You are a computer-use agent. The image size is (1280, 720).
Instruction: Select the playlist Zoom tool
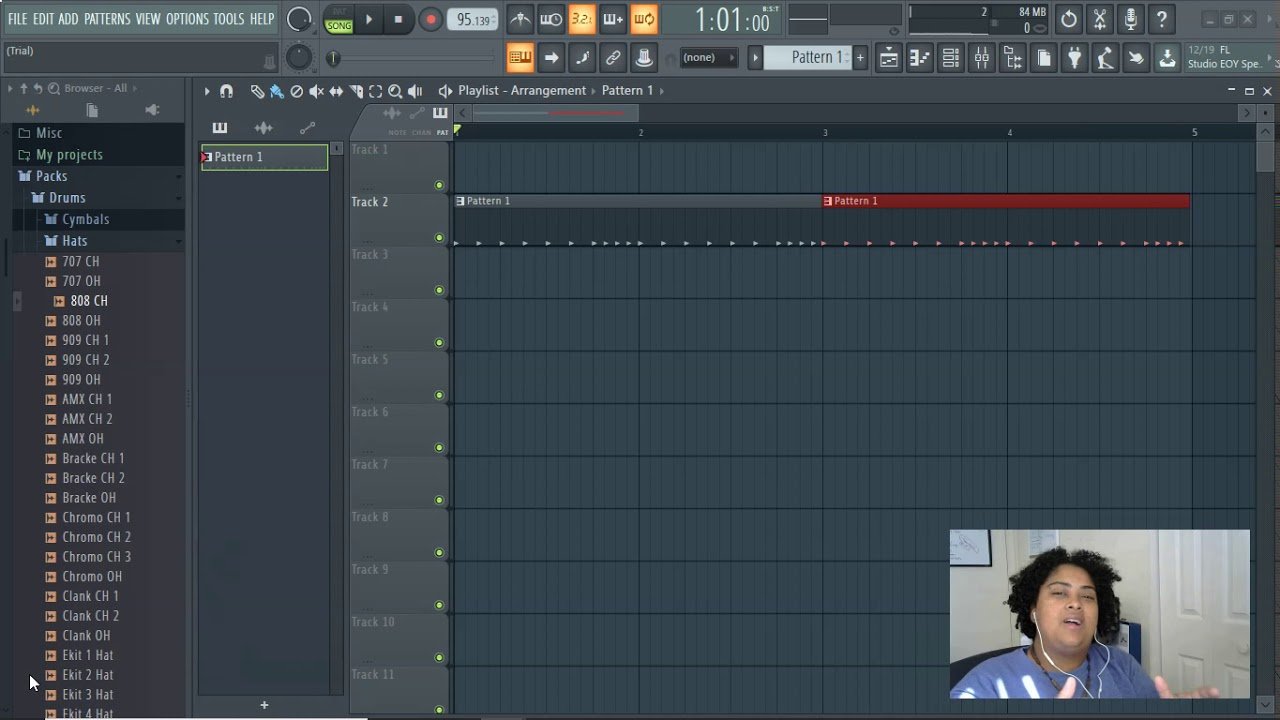pos(394,91)
